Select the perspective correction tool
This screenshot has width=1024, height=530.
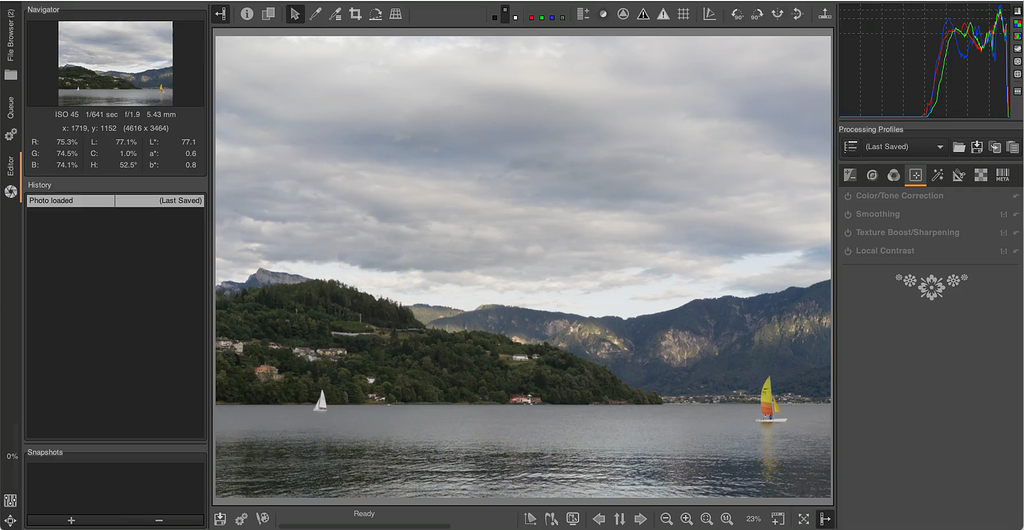click(396, 14)
